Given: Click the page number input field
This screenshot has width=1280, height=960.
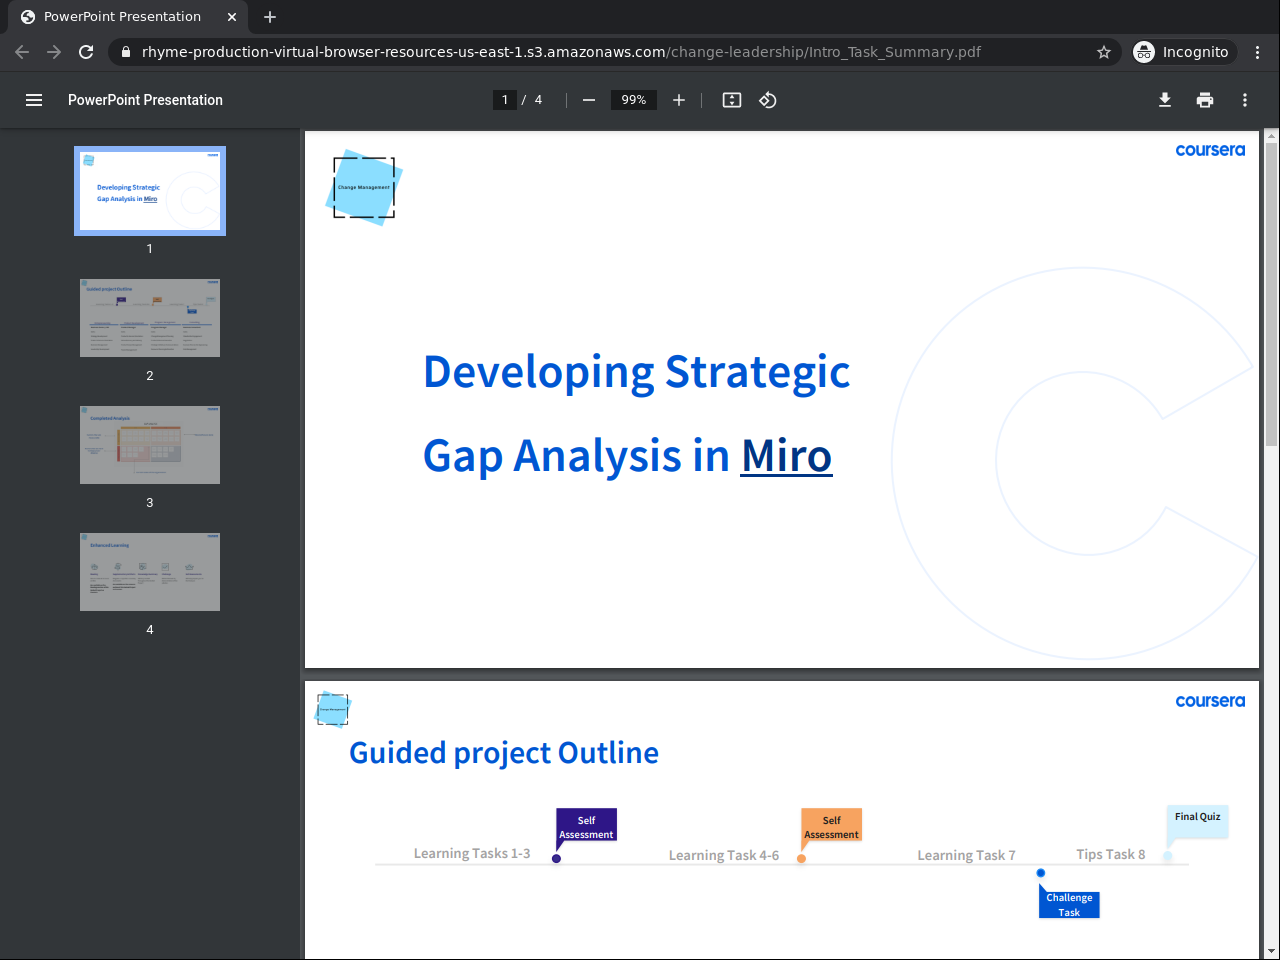Looking at the screenshot, I should coord(505,100).
